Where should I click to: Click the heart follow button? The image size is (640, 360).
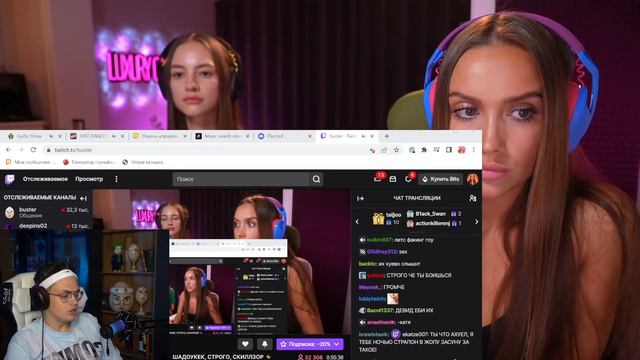click(x=245, y=344)
